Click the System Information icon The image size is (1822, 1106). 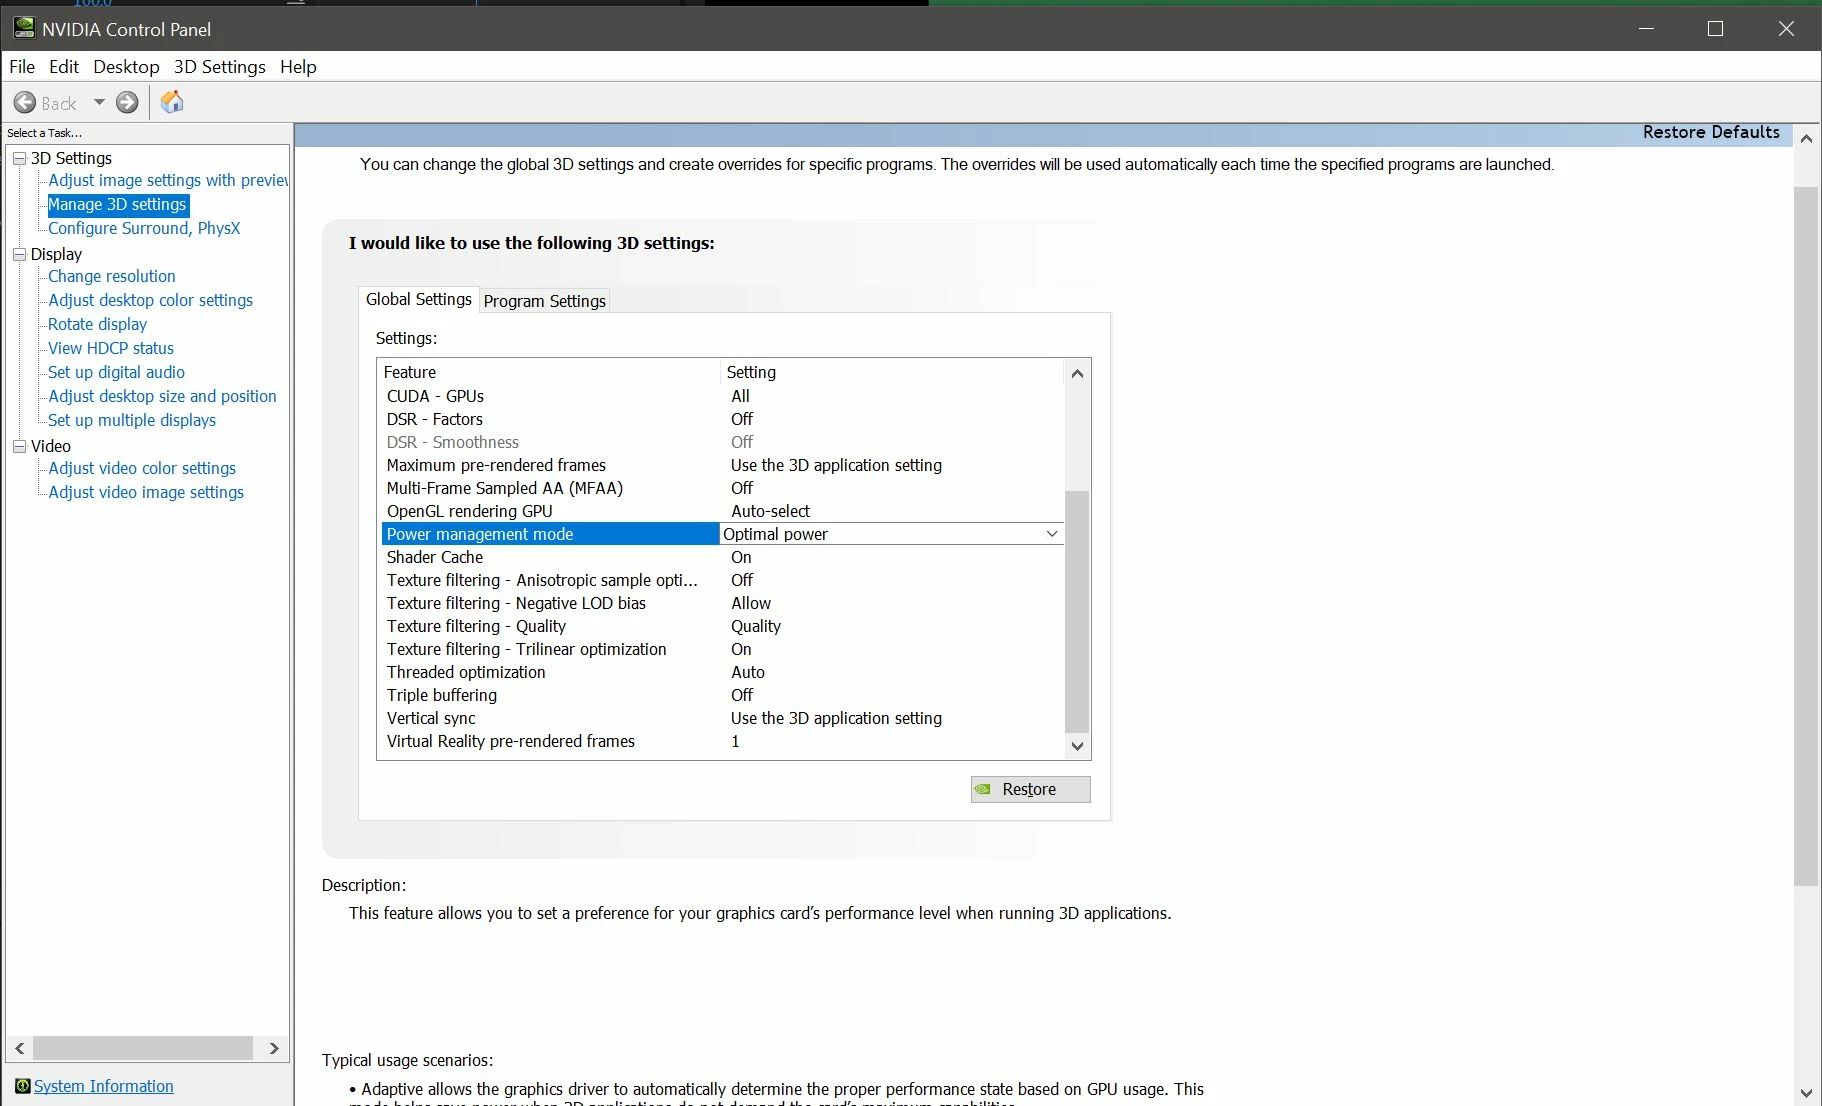coord(22,1086)
